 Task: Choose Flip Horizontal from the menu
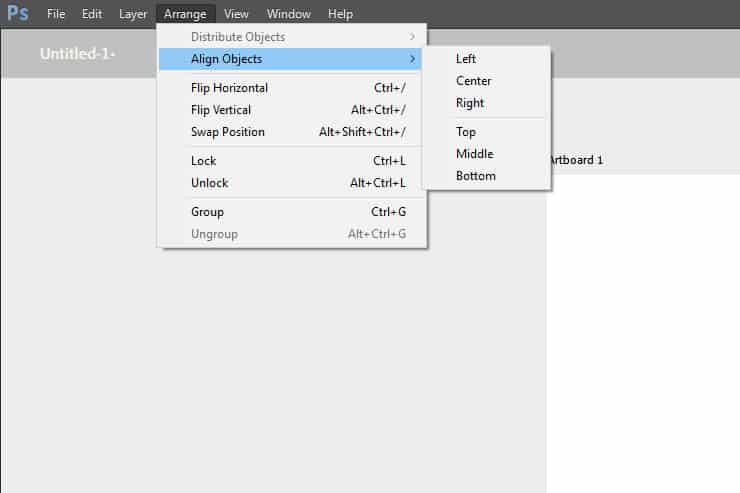pyautogui.click(x=290, y=88)
